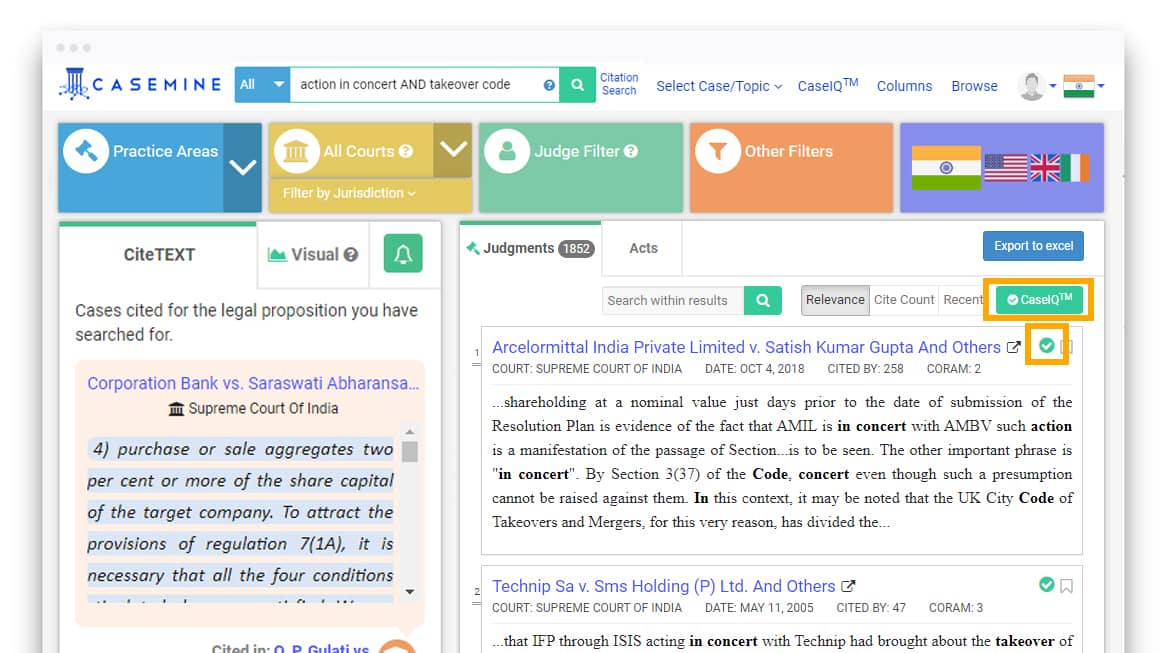Open Citation Search
The width and height of the screenshot is (1162, 653).
tap(619, 85)
